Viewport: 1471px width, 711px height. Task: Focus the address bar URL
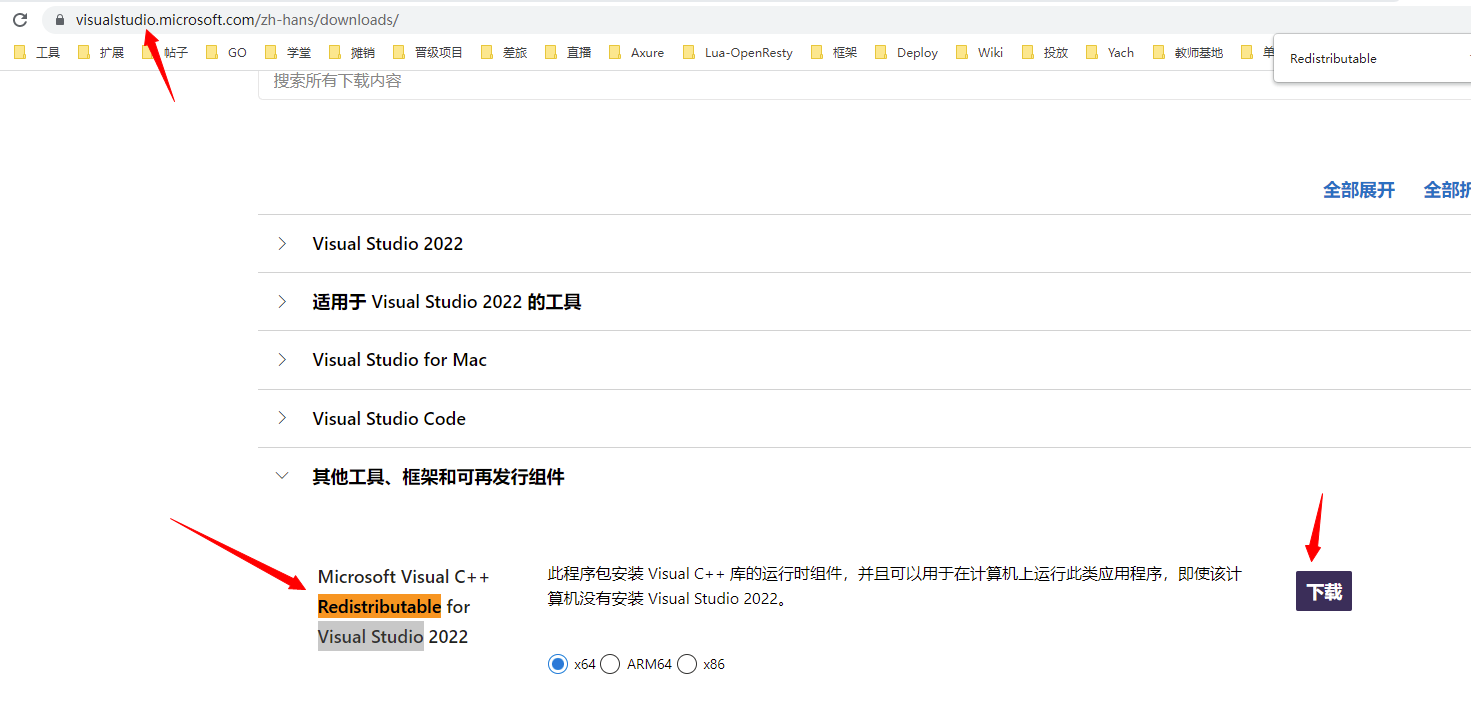237,20
